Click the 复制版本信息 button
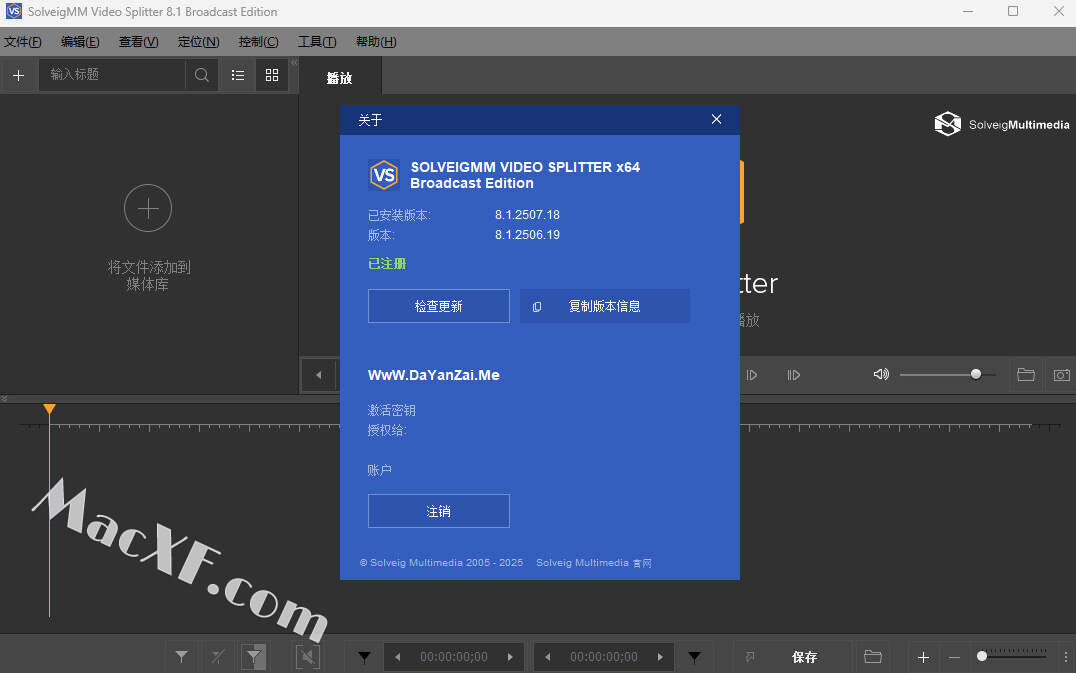The height and width of the screenshot is (673, 1076). coord(605,306)
